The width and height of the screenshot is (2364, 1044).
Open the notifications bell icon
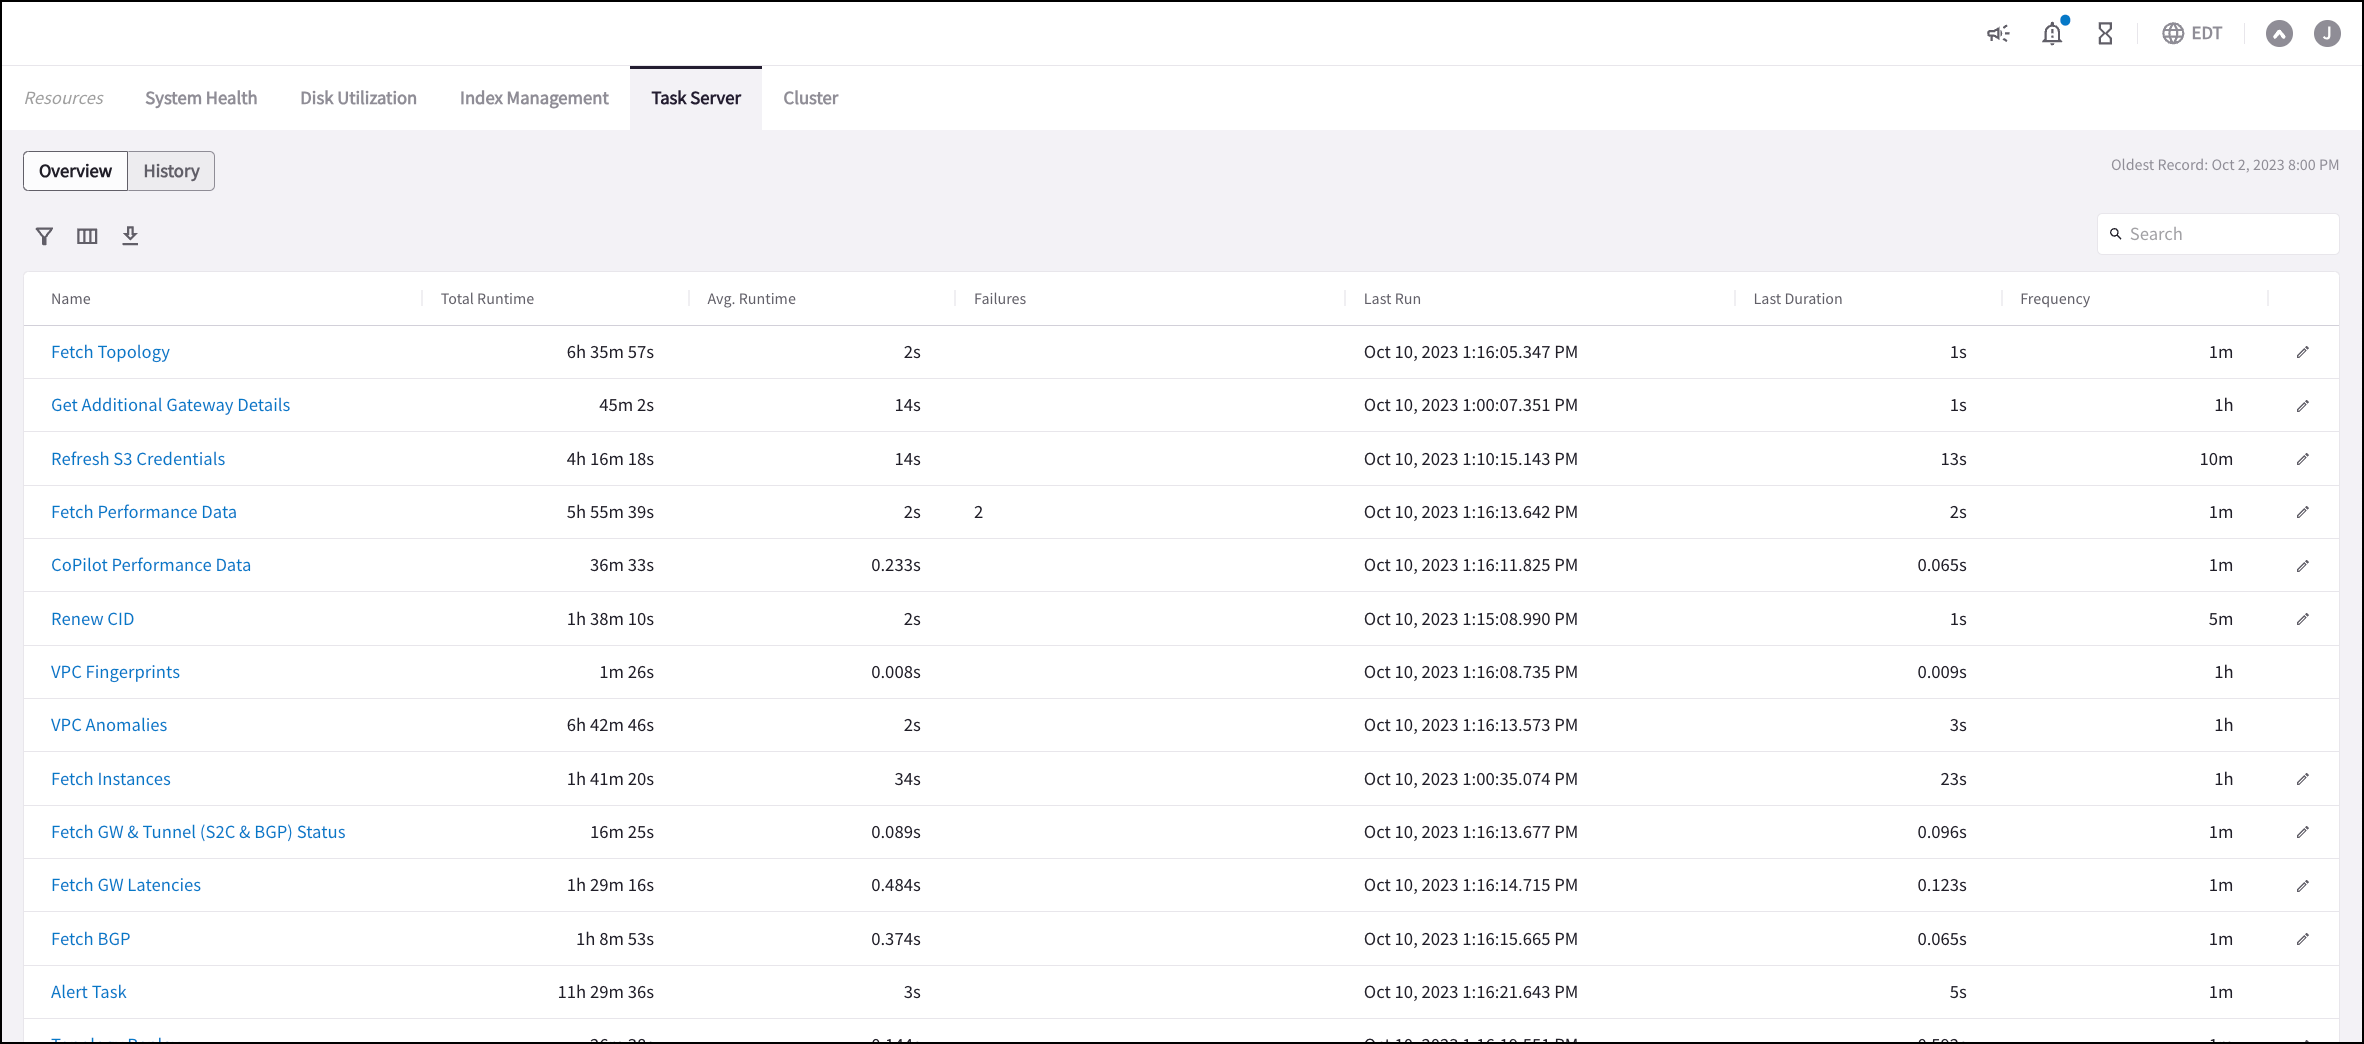(2052, 34)
